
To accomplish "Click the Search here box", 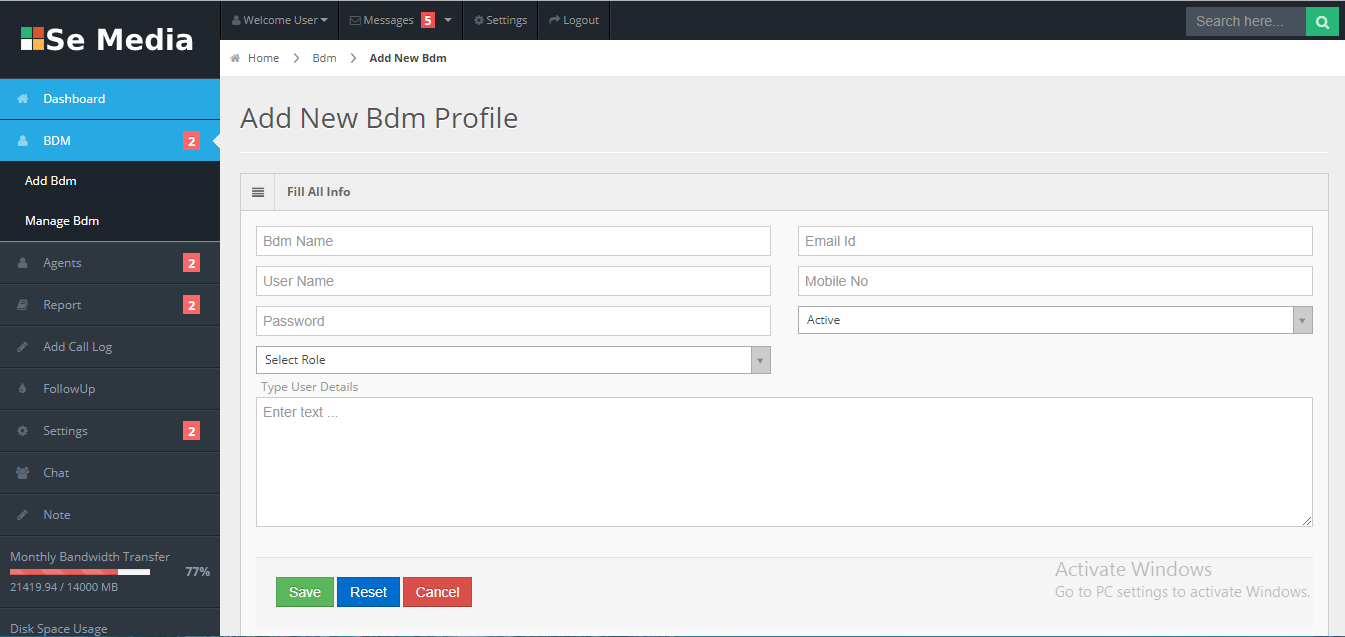I will point(1246,21).
